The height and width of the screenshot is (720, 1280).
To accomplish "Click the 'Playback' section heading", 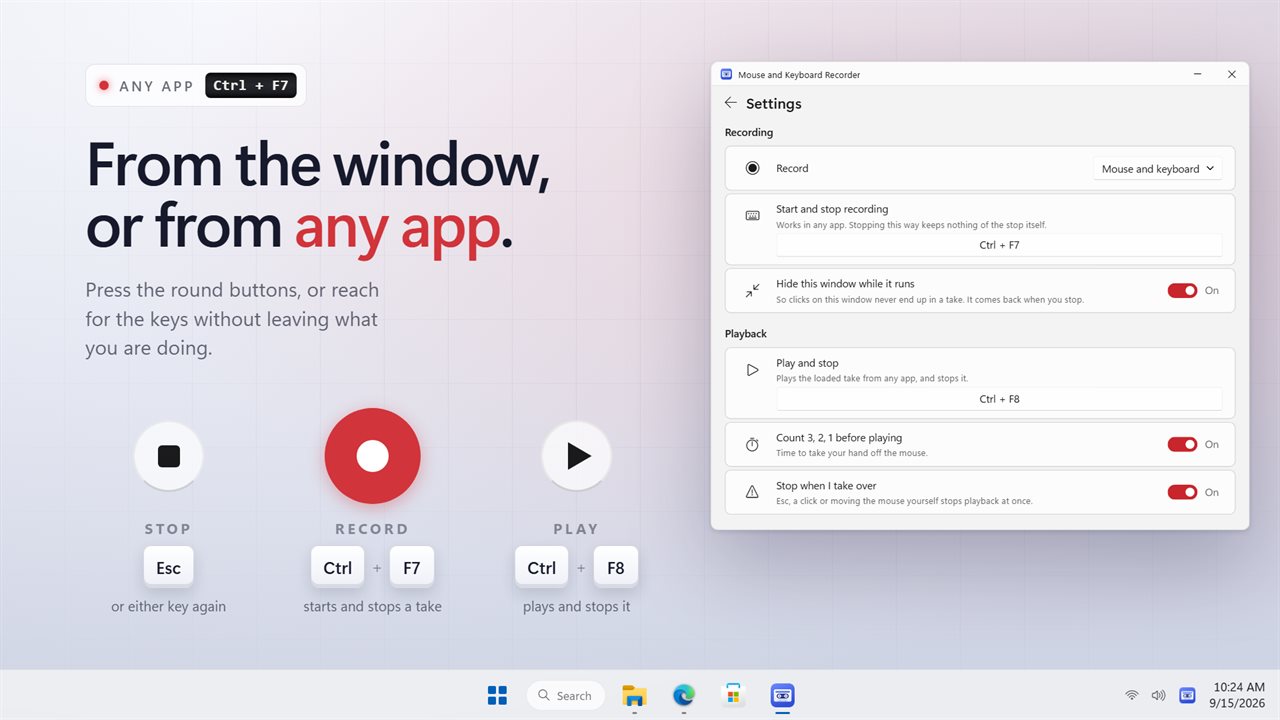I will click(x=746, y=333).
